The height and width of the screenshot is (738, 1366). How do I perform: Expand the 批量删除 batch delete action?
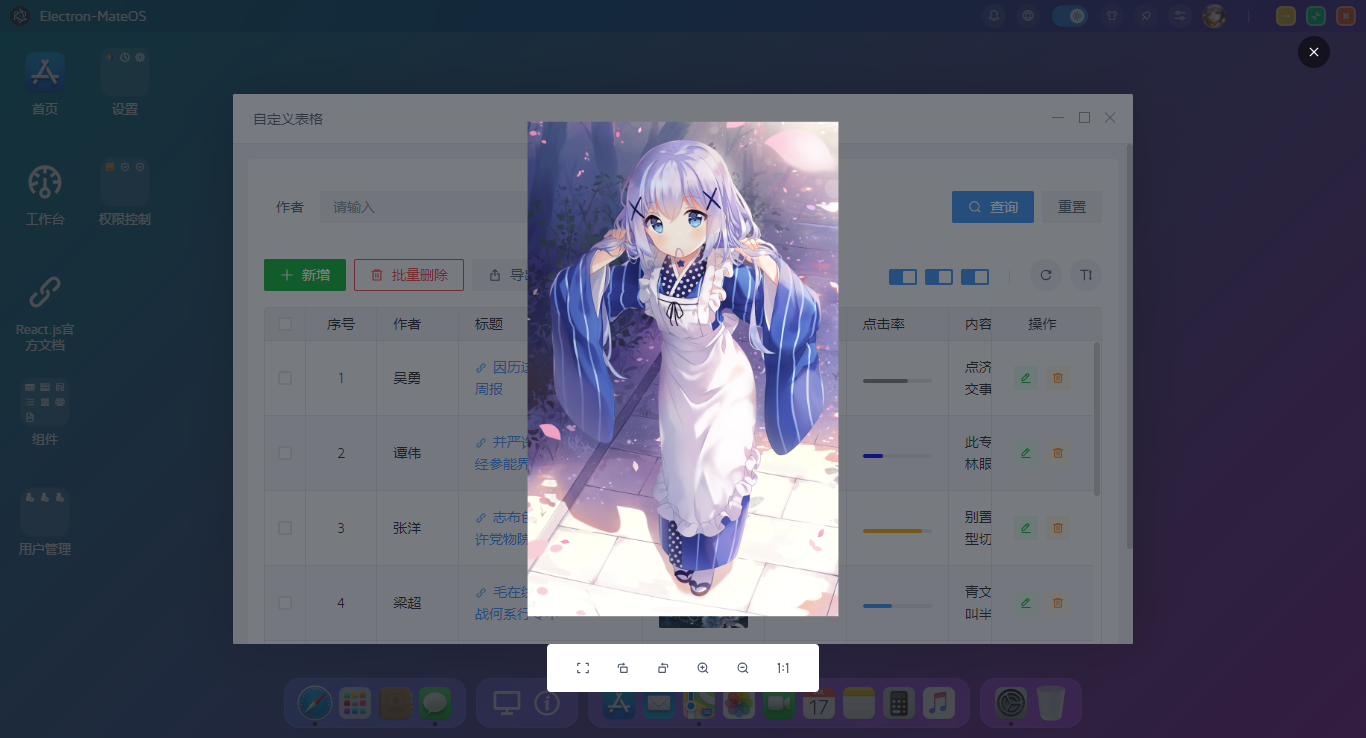[408, 274]
